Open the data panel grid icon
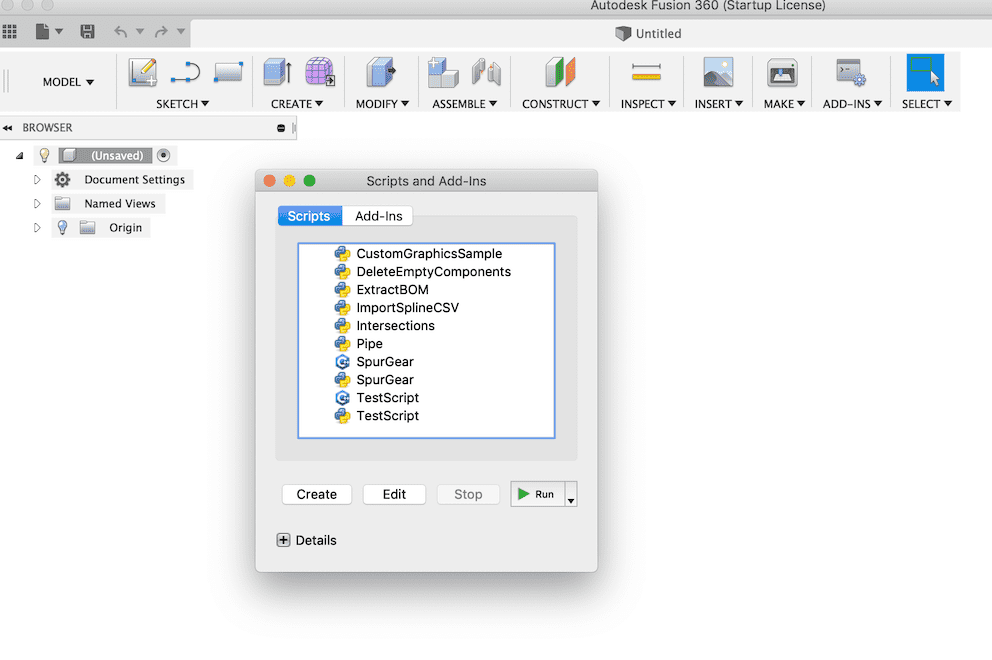The image size is (992, 660). point(9,31)
